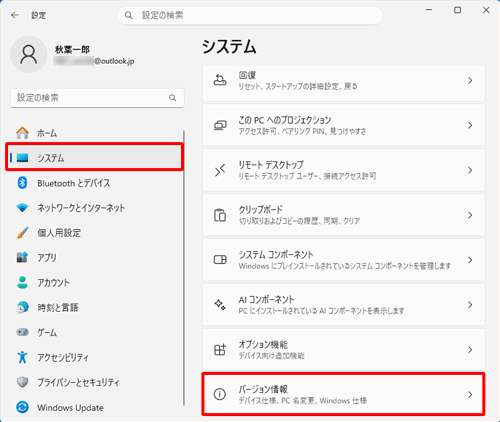The height and width of the screenshot is (422, 500).
Task: Open この PC へのプロジェクション chevron
Action: [x=470, y=125]
